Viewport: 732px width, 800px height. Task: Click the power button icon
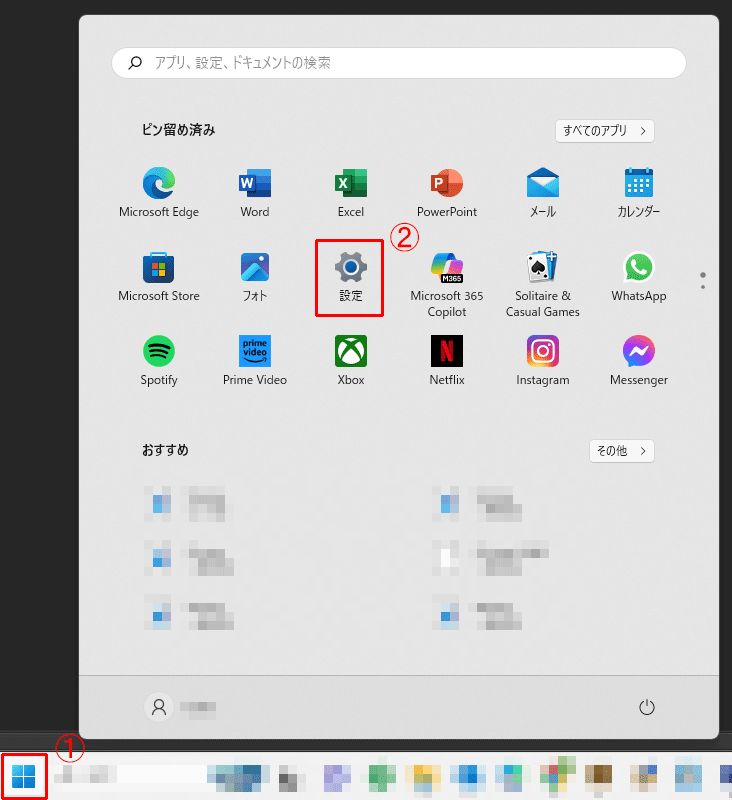click(646, 707)
